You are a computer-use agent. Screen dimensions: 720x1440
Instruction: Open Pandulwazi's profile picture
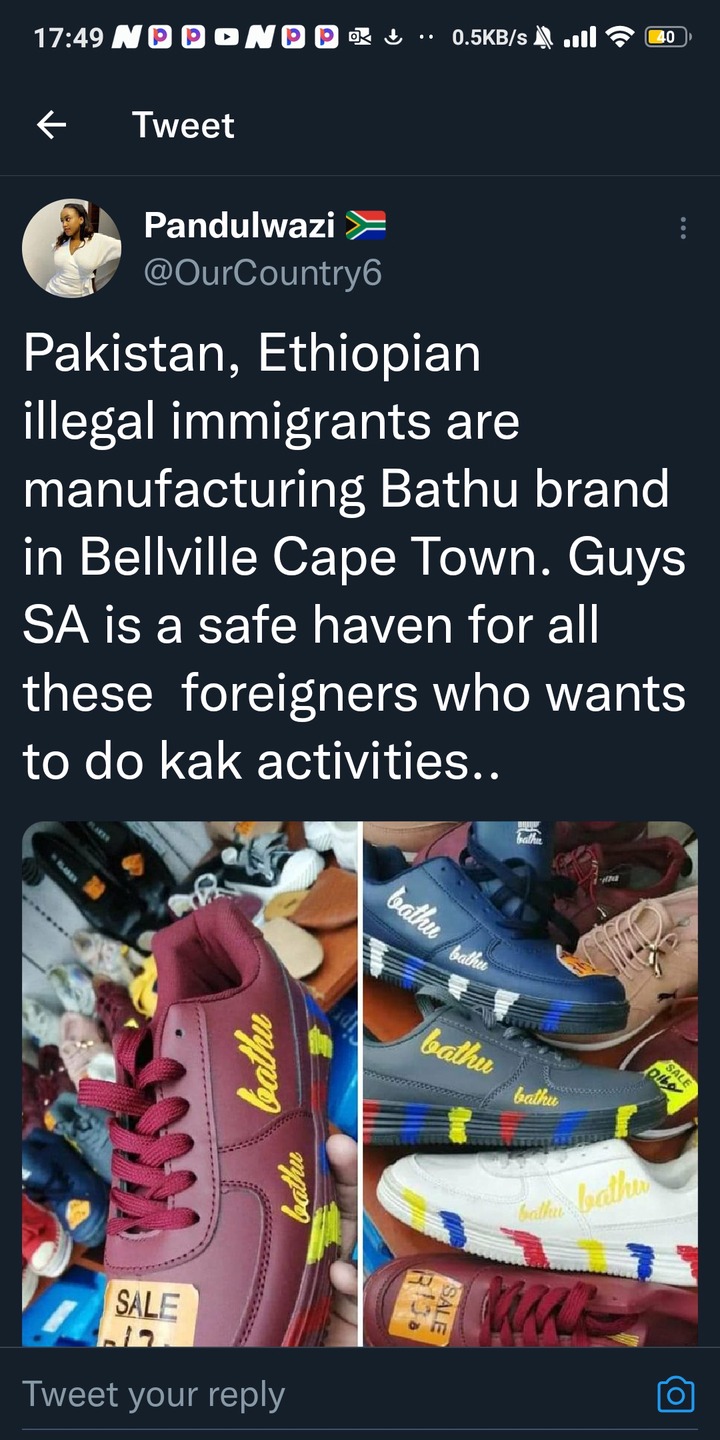(x=71, y=248)
